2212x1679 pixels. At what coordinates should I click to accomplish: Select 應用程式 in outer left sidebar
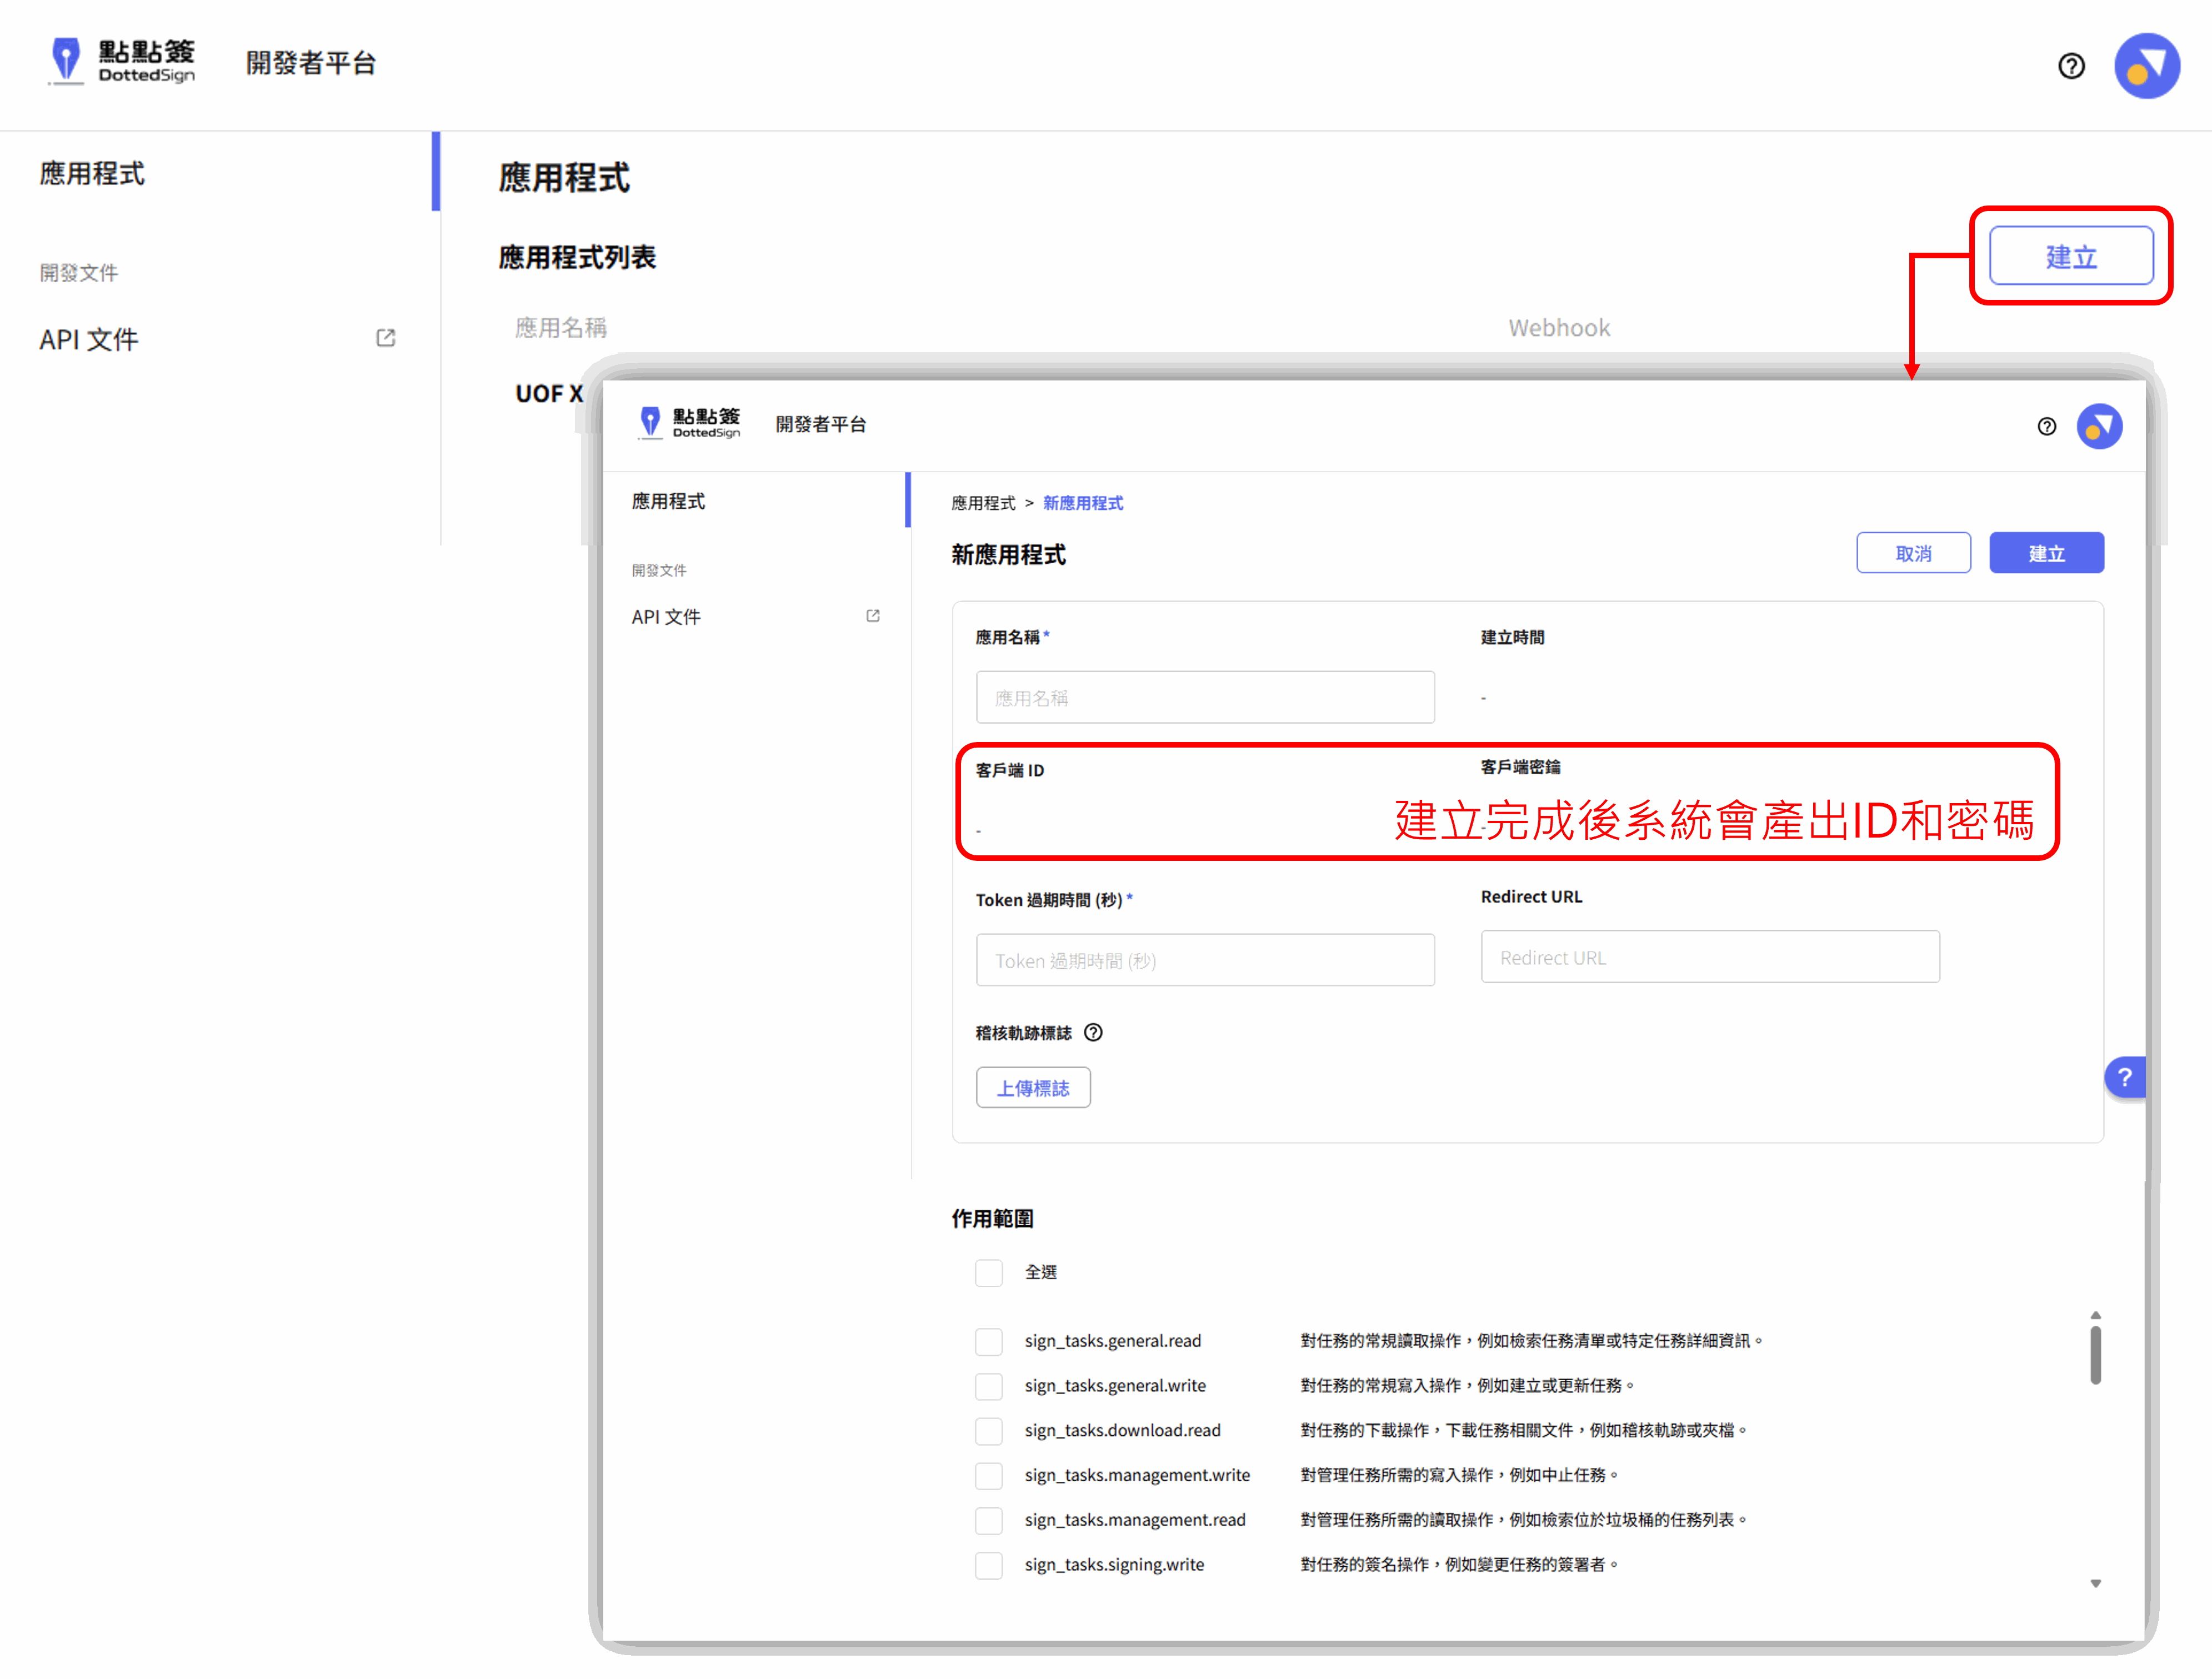(x=92, y=173)
